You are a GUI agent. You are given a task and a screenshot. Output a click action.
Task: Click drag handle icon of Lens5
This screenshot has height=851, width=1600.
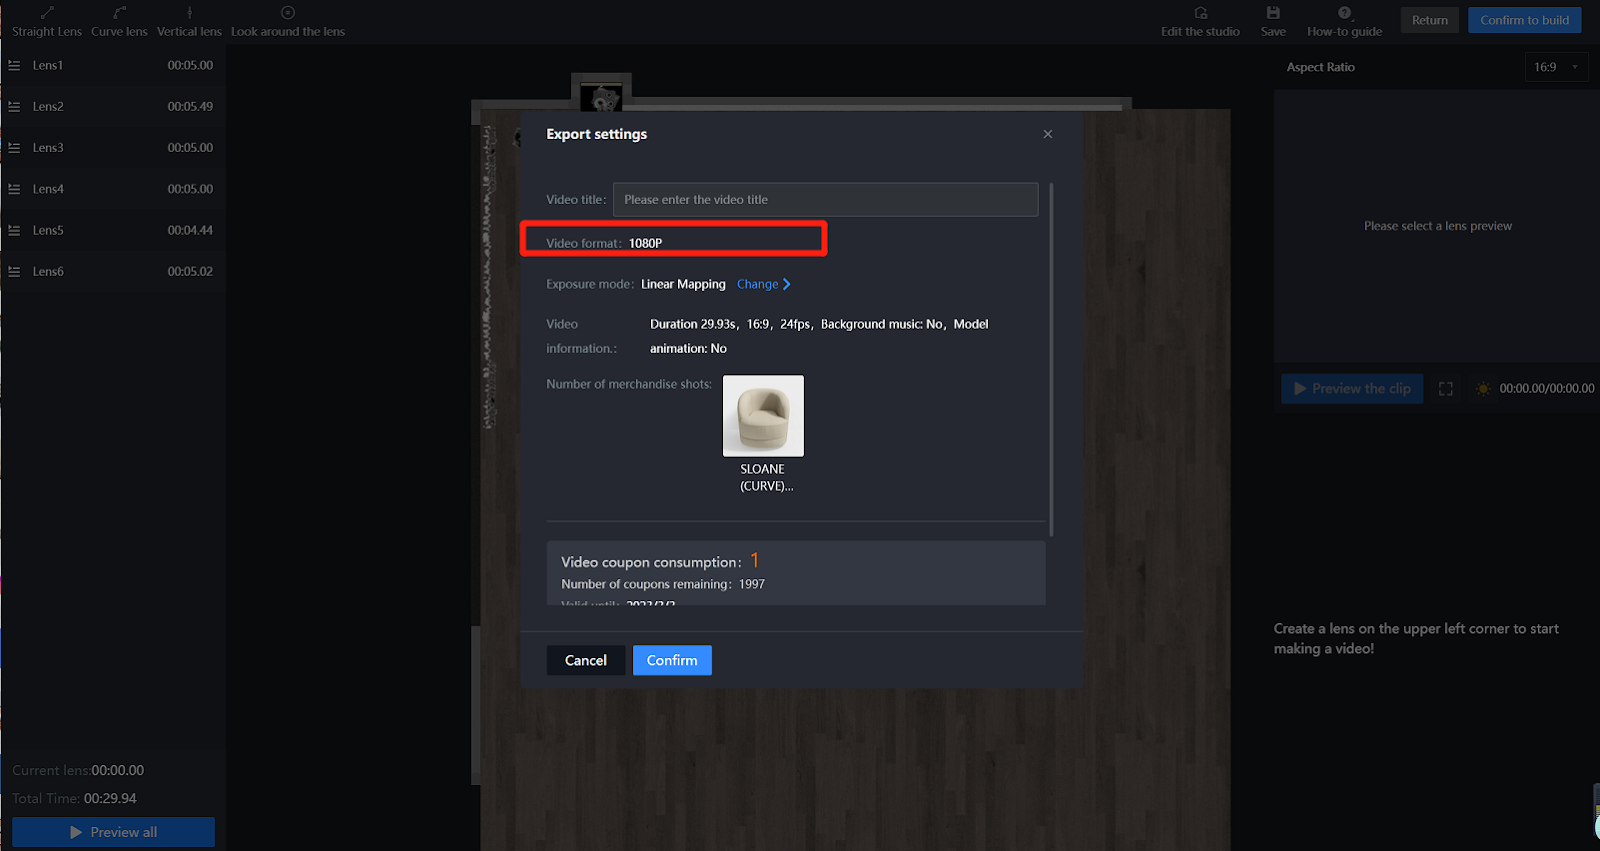[14, 230]
